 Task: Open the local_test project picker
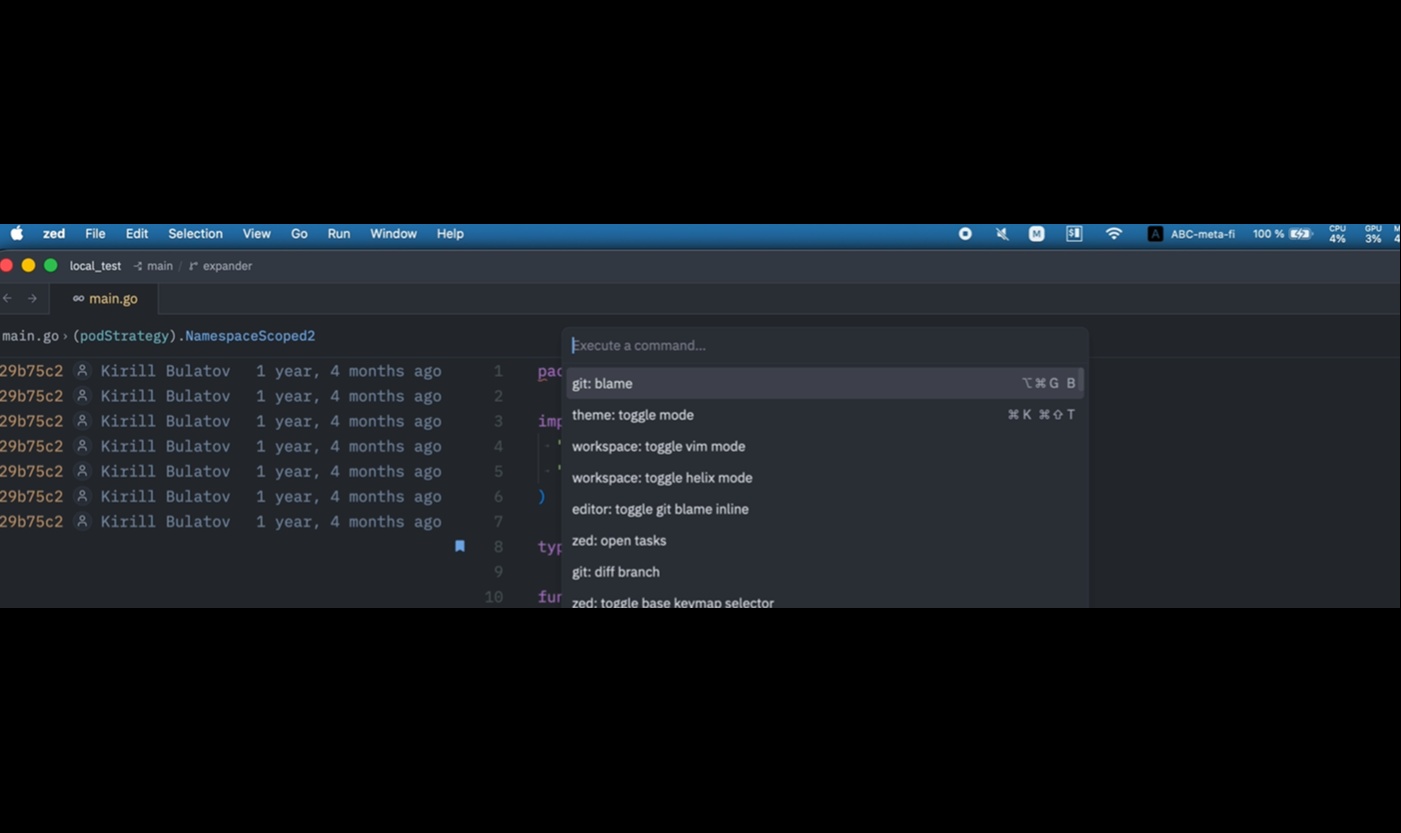pyautogui.click(x=95, y=266)
